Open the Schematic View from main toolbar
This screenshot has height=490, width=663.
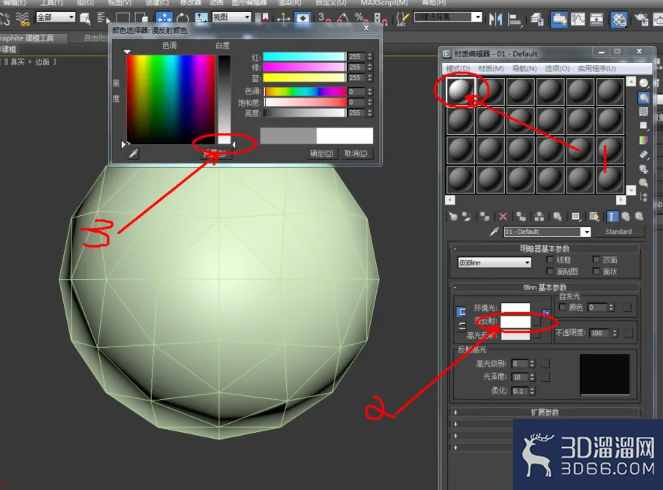(596, 19)
